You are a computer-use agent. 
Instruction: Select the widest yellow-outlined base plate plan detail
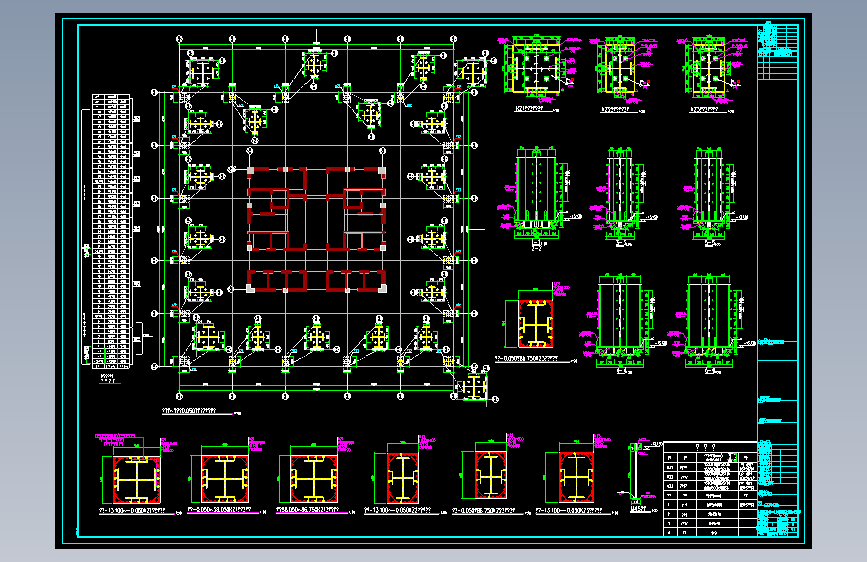click(x=536, y=69)
